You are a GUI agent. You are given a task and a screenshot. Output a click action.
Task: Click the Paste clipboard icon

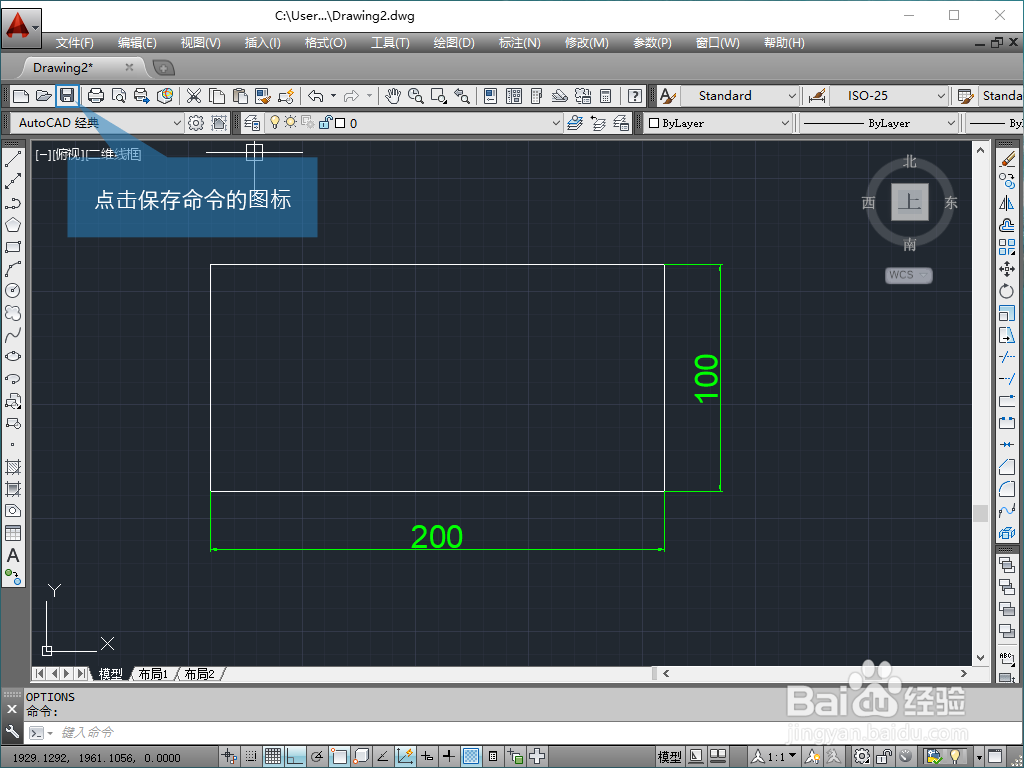[x=240, y=96]
